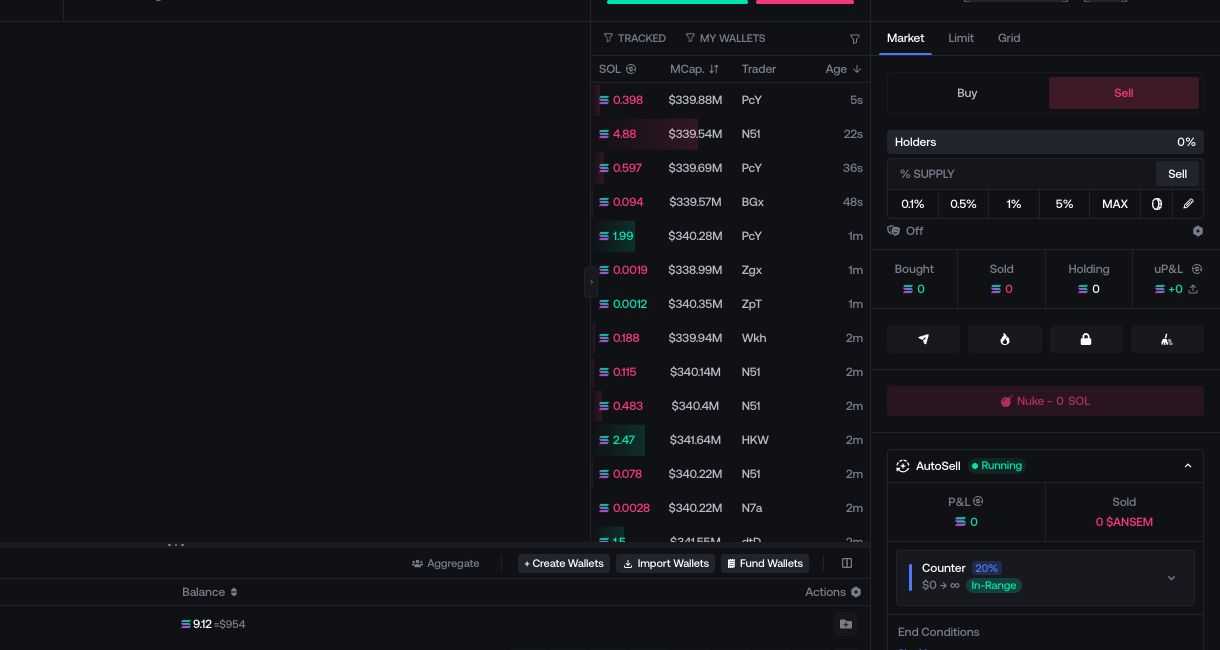
Task: Click the small Sell button beside % SUPPLY
Action: coord(1177,174)
